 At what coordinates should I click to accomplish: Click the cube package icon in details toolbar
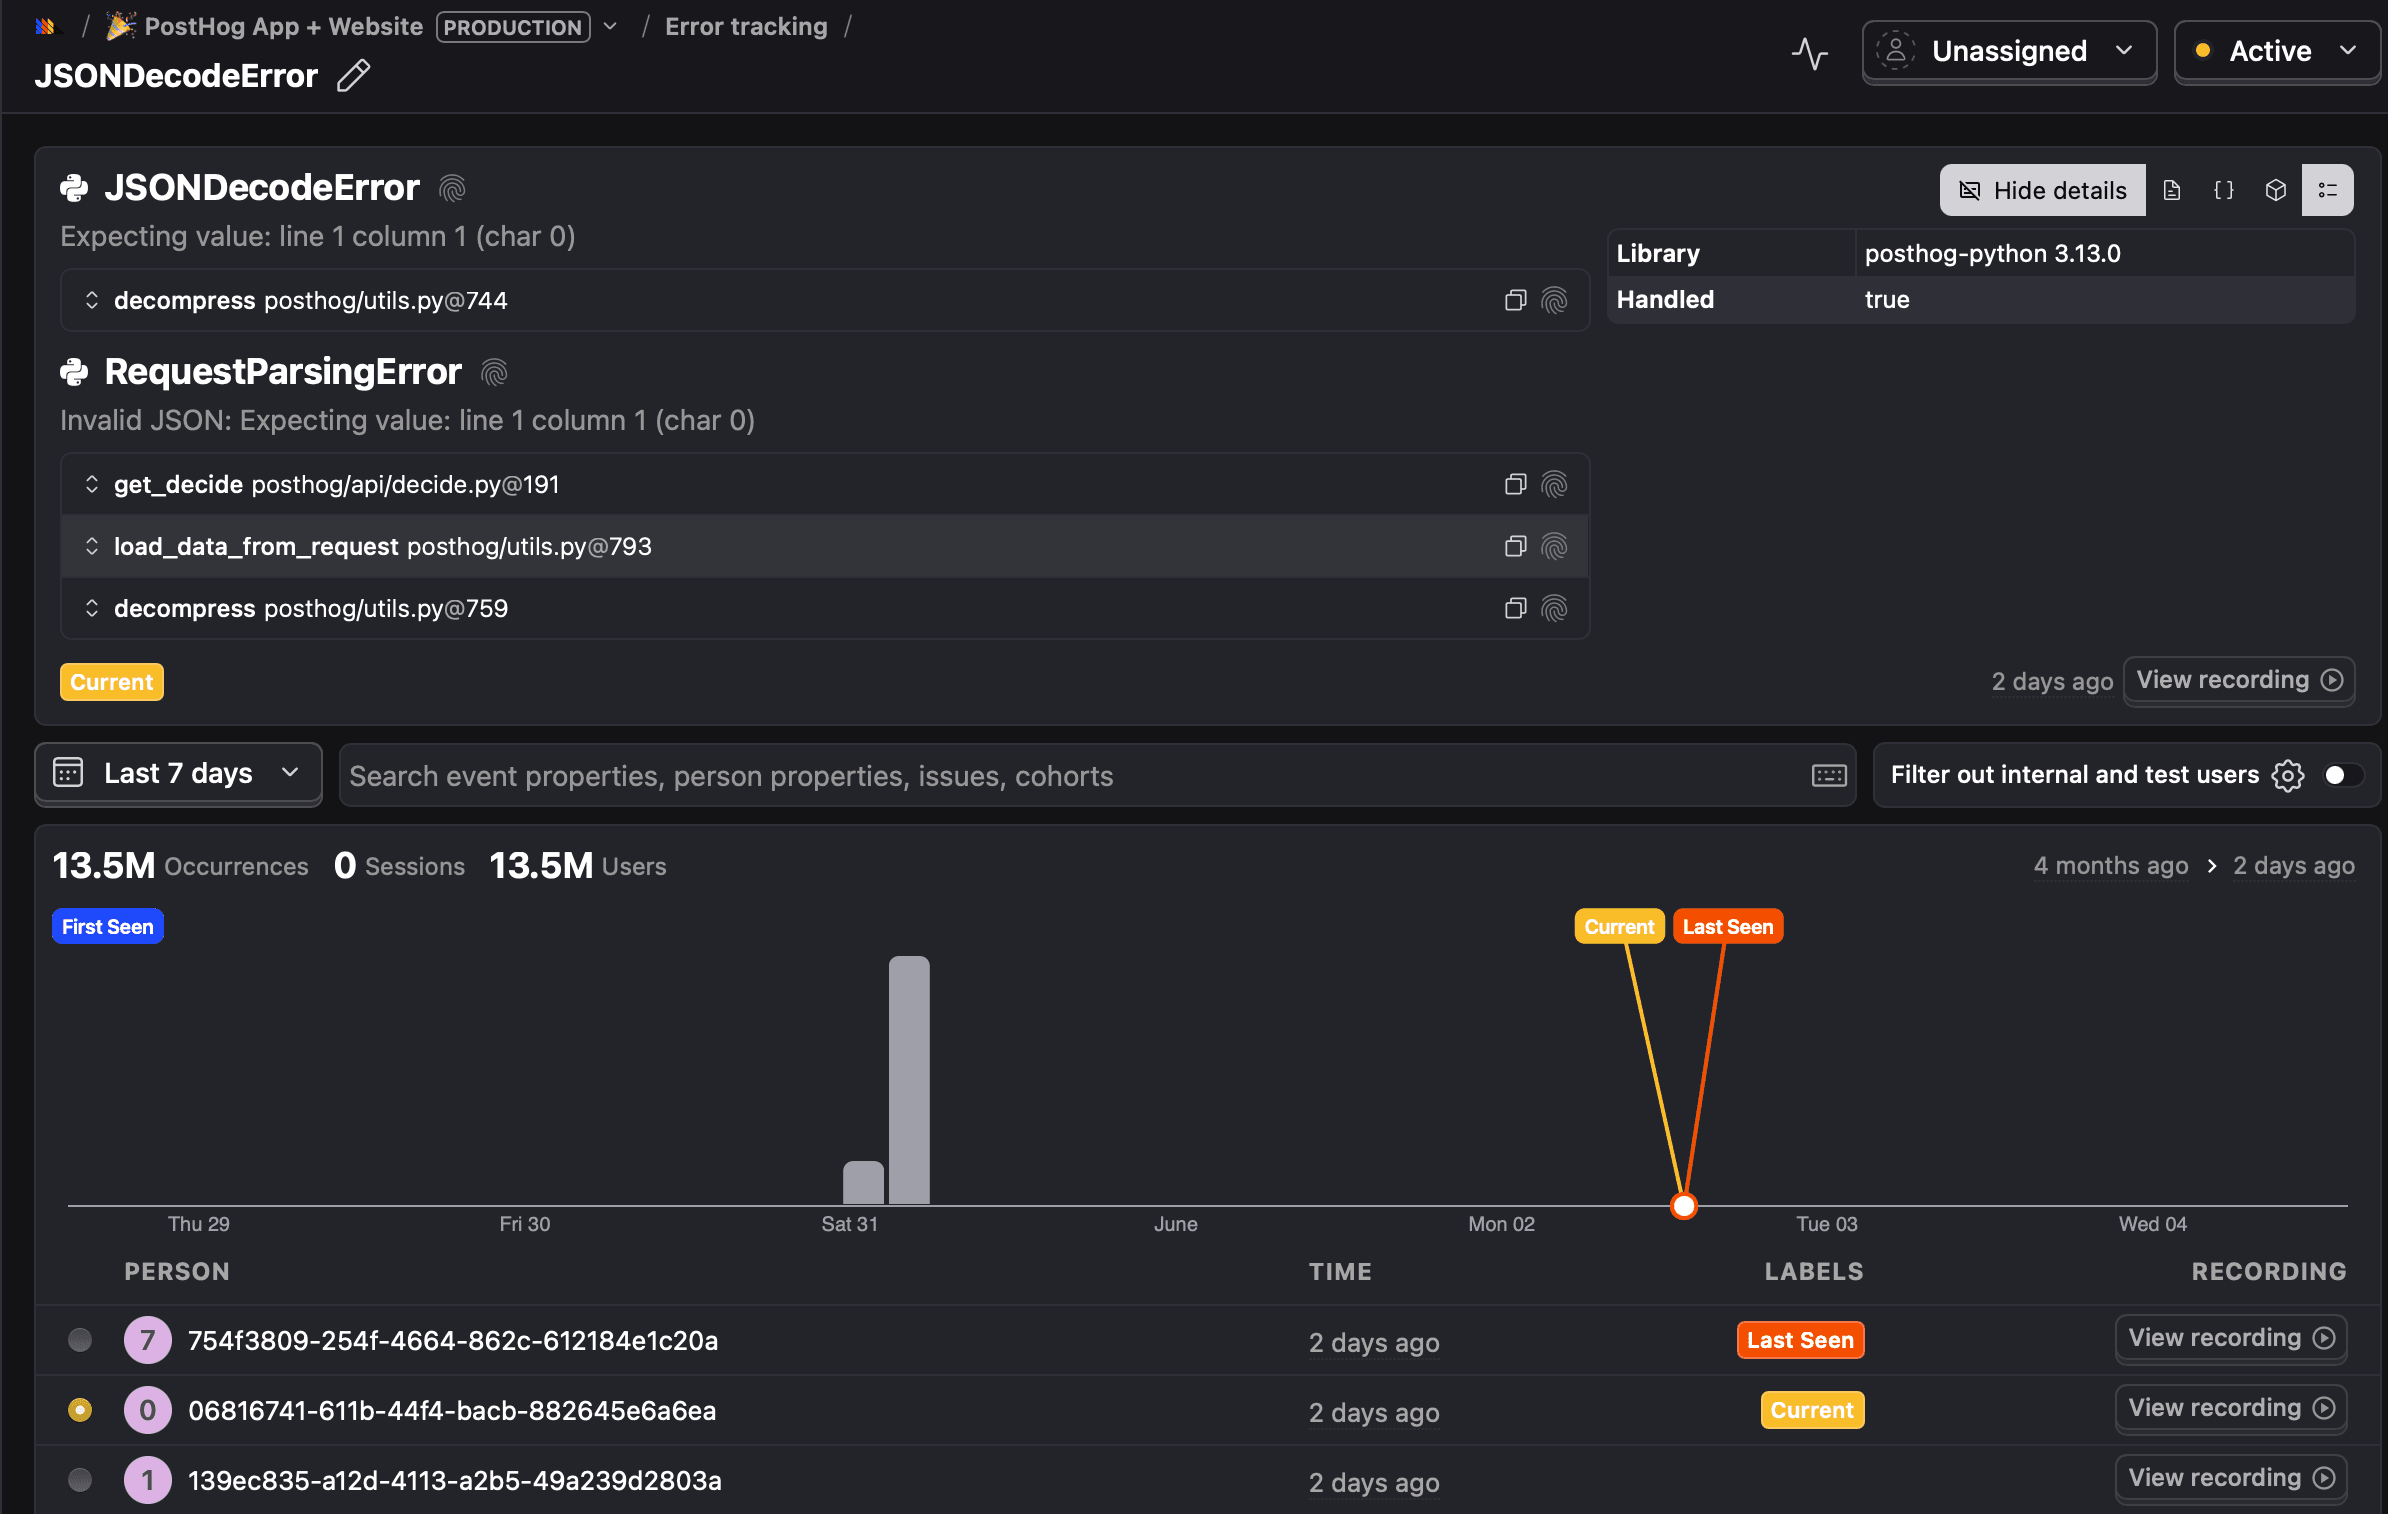point(2276,190)
